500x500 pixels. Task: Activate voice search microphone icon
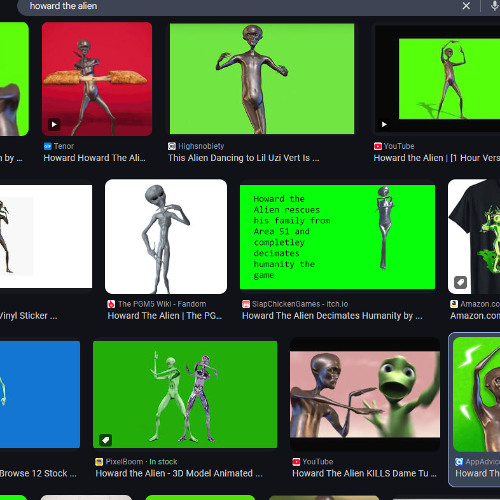tap(495, 6)
